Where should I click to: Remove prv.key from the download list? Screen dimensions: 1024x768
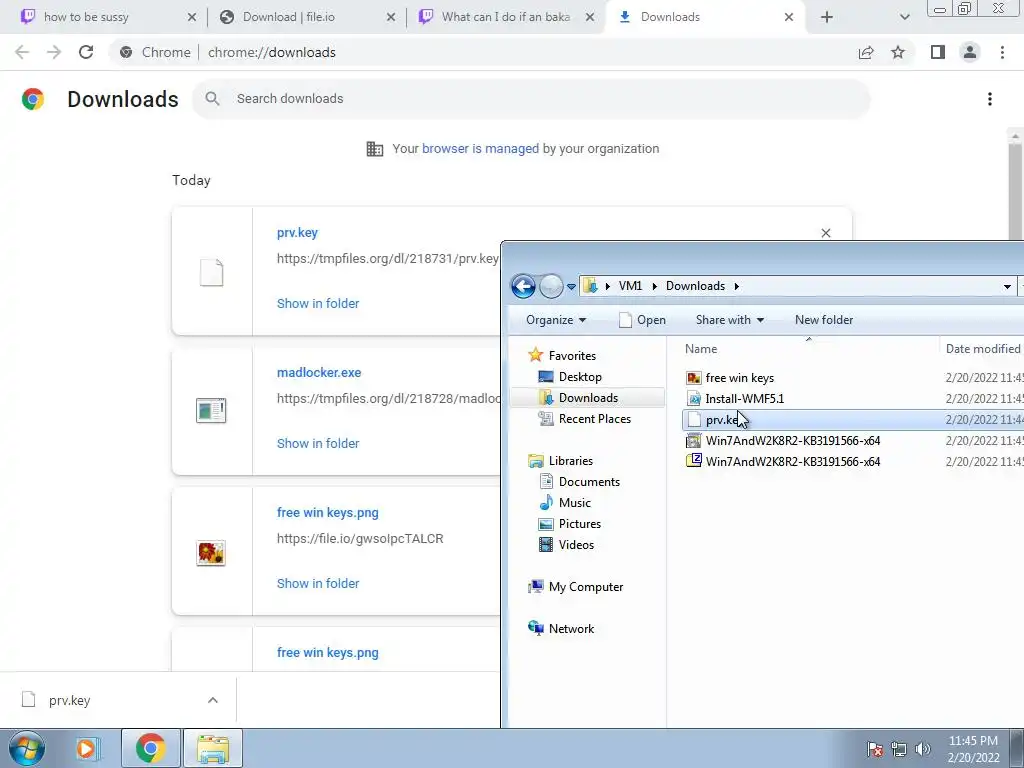pyautogui.click(x=826, y=233)
